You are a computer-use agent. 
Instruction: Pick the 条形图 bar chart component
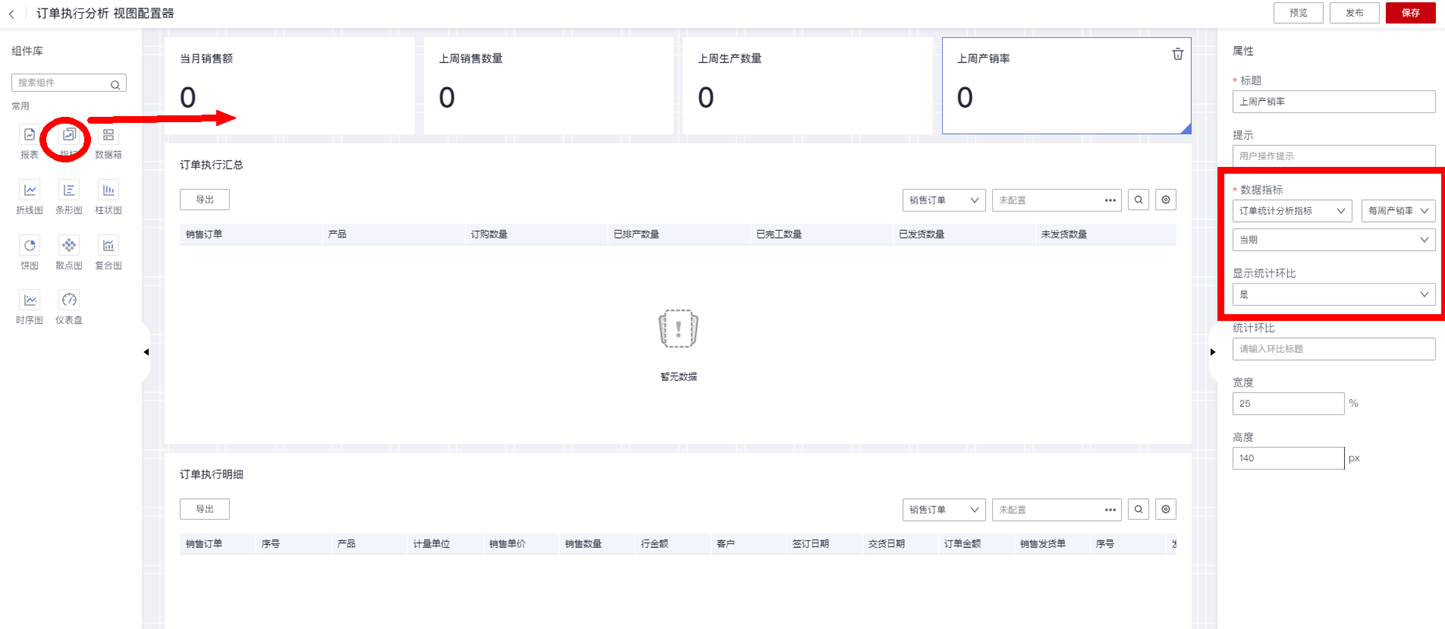(68, 191)
